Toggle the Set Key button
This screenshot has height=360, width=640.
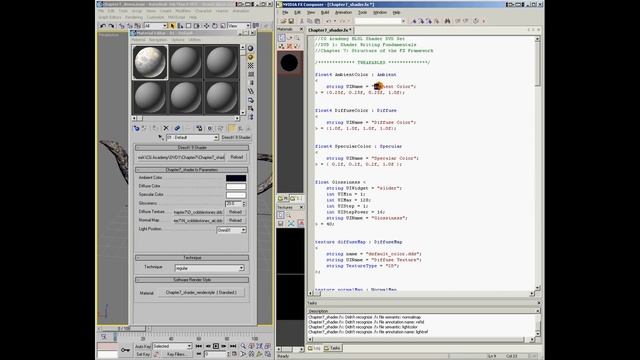(x=143, y=354)
